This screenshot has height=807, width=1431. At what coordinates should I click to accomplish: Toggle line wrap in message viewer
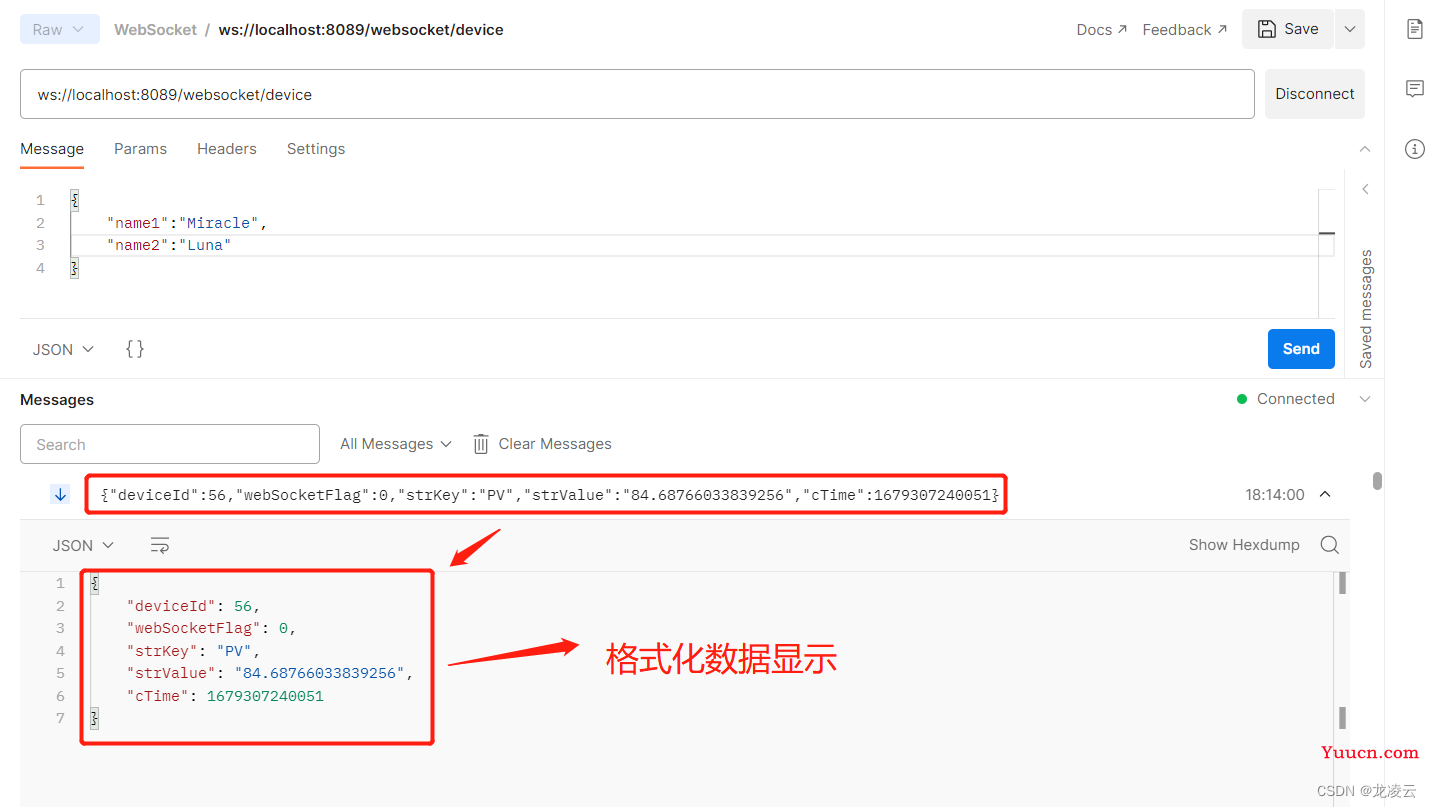click(x=160, y=545)
